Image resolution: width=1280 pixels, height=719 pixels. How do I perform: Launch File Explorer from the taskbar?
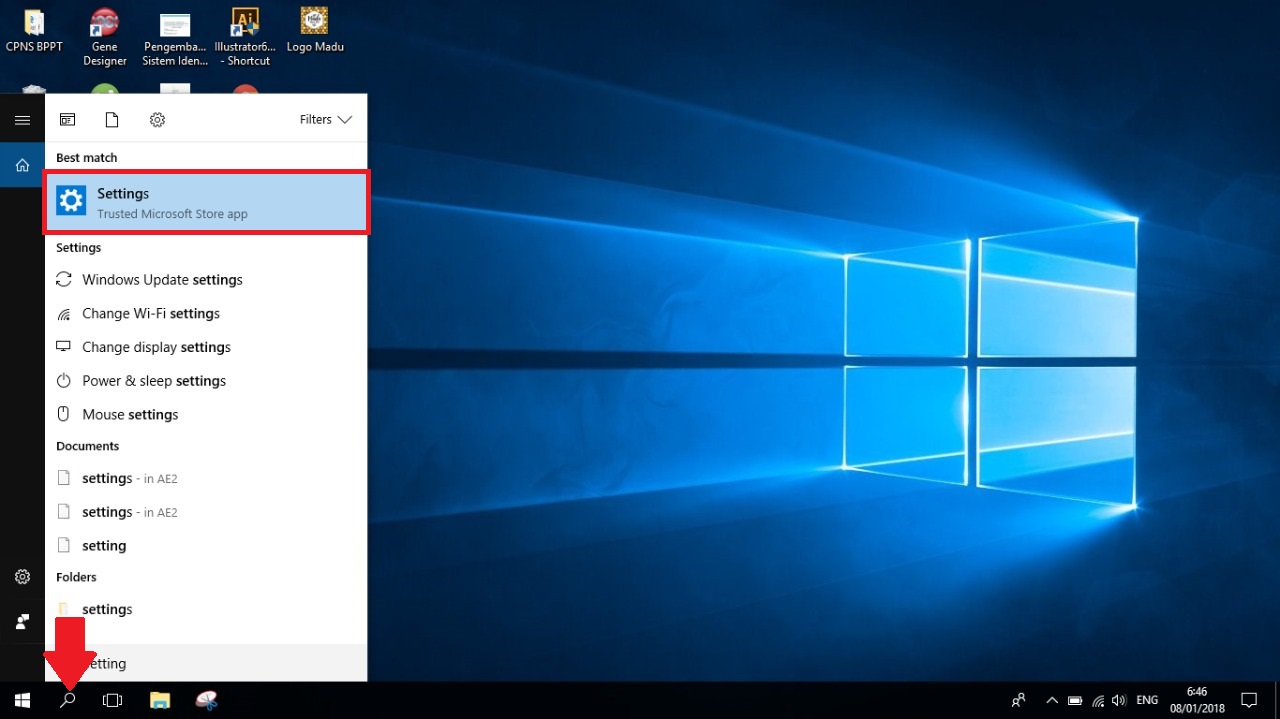coord(160,700)
